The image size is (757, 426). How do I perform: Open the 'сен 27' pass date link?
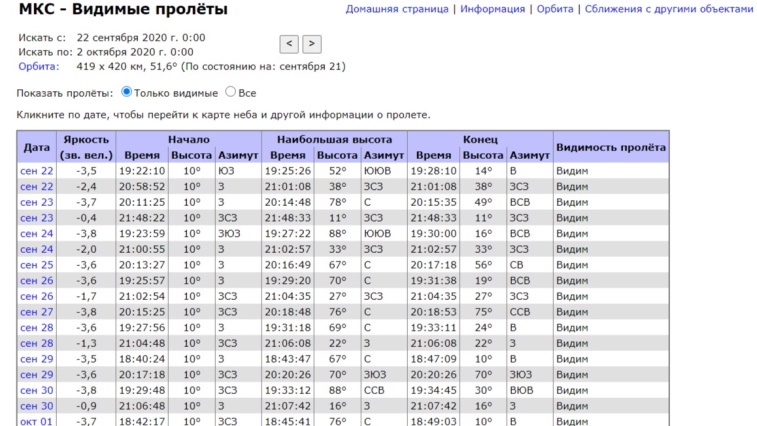click(x=37, y=312)
